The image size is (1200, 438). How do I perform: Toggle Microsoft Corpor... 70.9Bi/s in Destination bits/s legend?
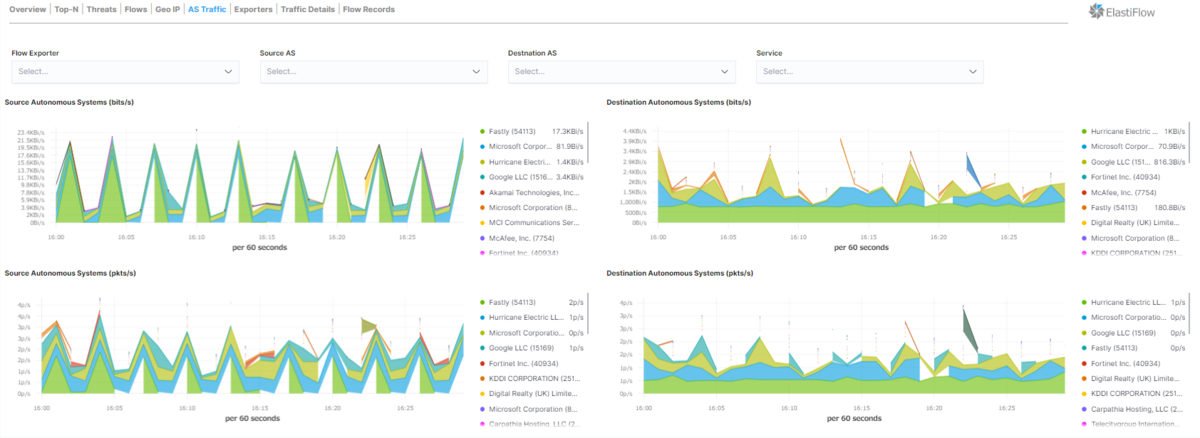[1133, 147]
